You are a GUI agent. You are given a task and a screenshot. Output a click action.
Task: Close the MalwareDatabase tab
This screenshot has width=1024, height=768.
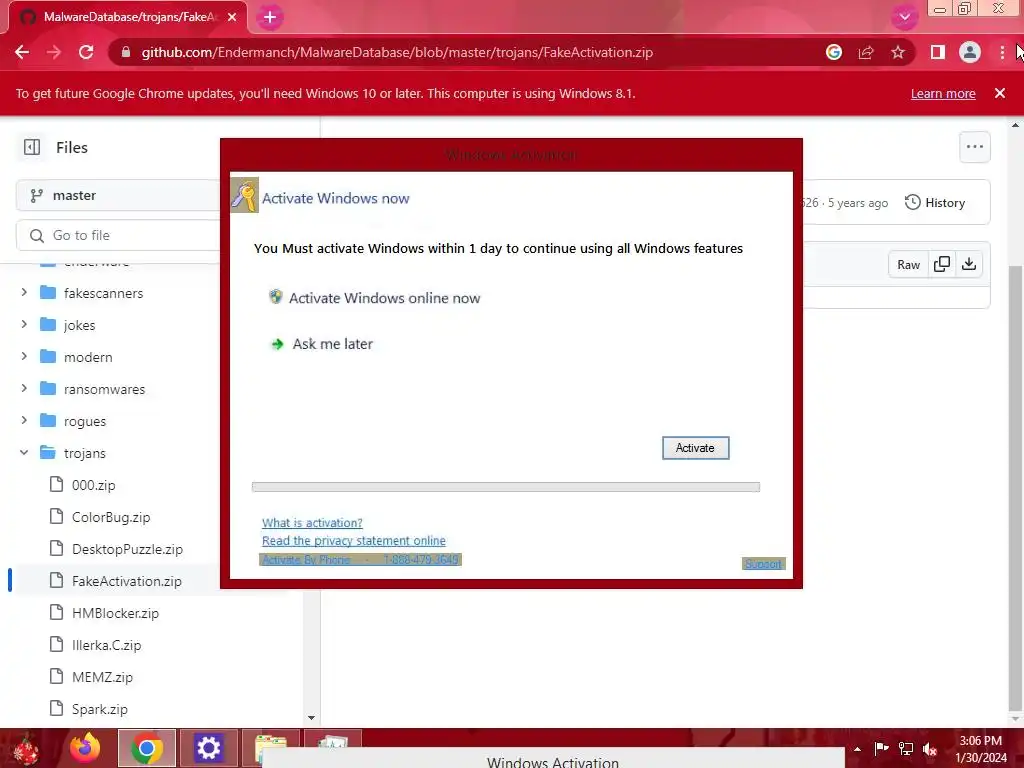click(232, 17)
